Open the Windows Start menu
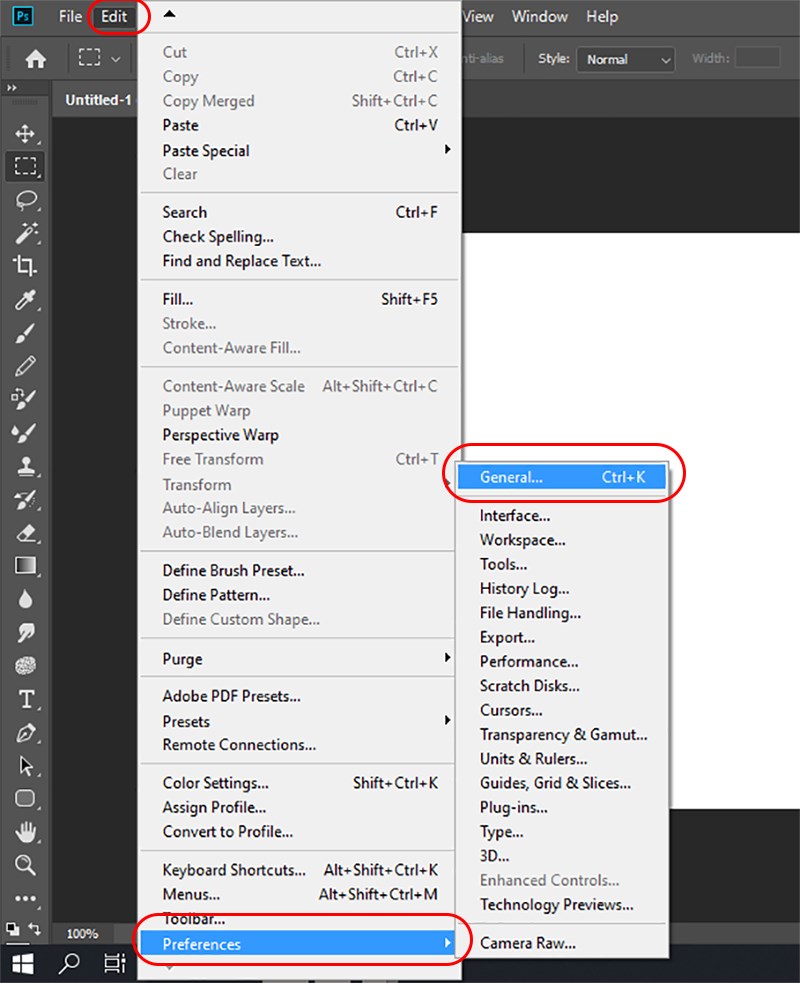 pos(23,964)
